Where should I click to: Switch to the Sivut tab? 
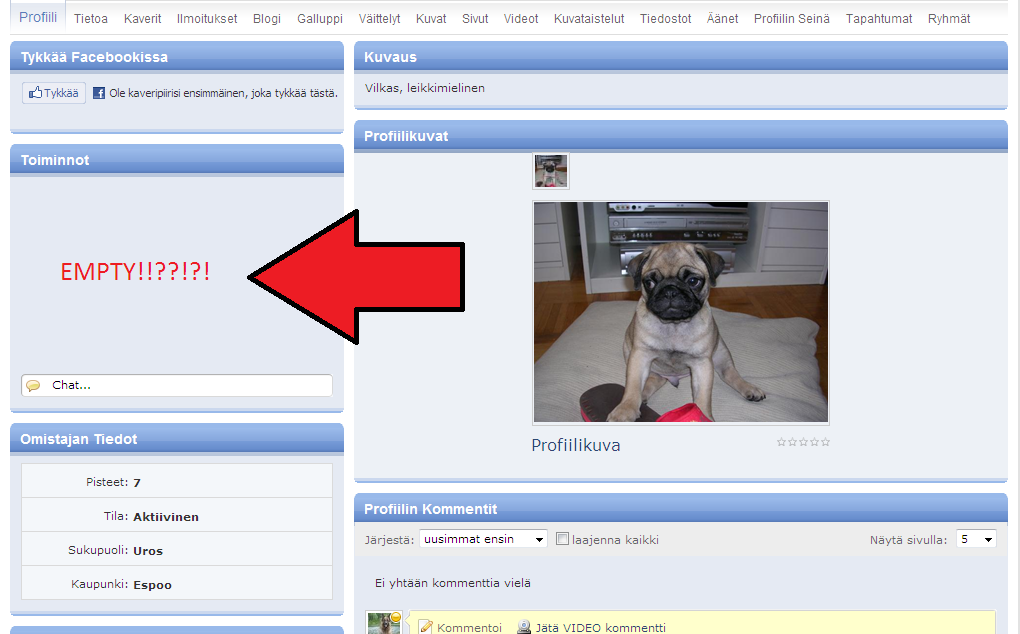click(x=475, y=19)
